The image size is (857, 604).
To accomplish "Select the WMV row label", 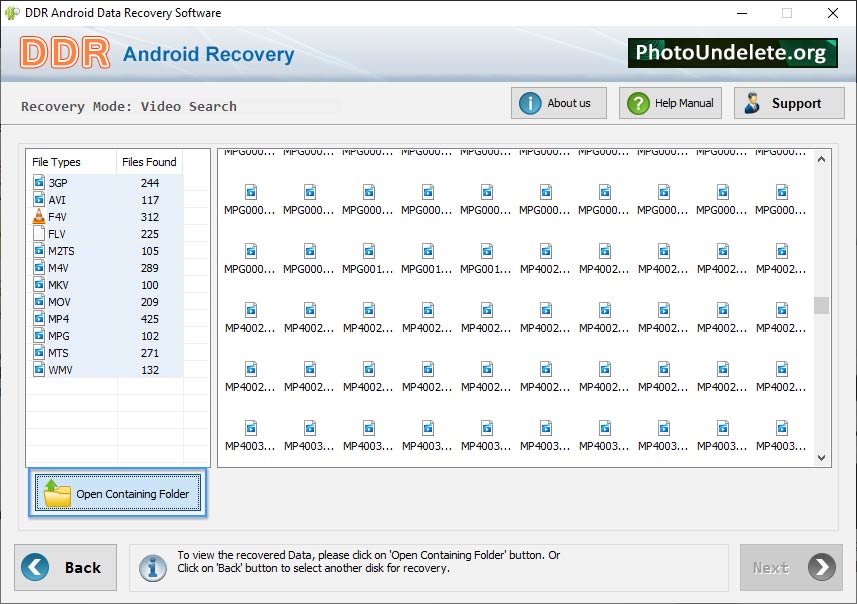I will [x=60, y=370].
